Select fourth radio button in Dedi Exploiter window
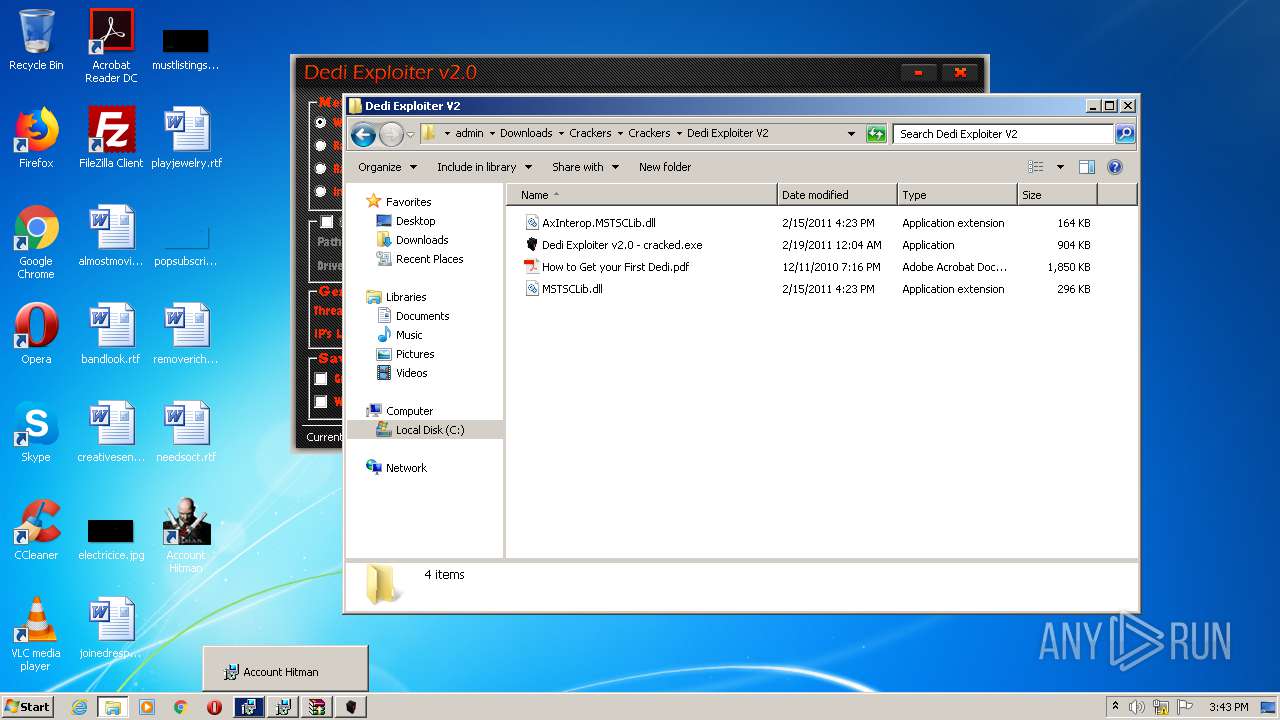This screenshot has height=720, width=1280. tap(321, 191)
